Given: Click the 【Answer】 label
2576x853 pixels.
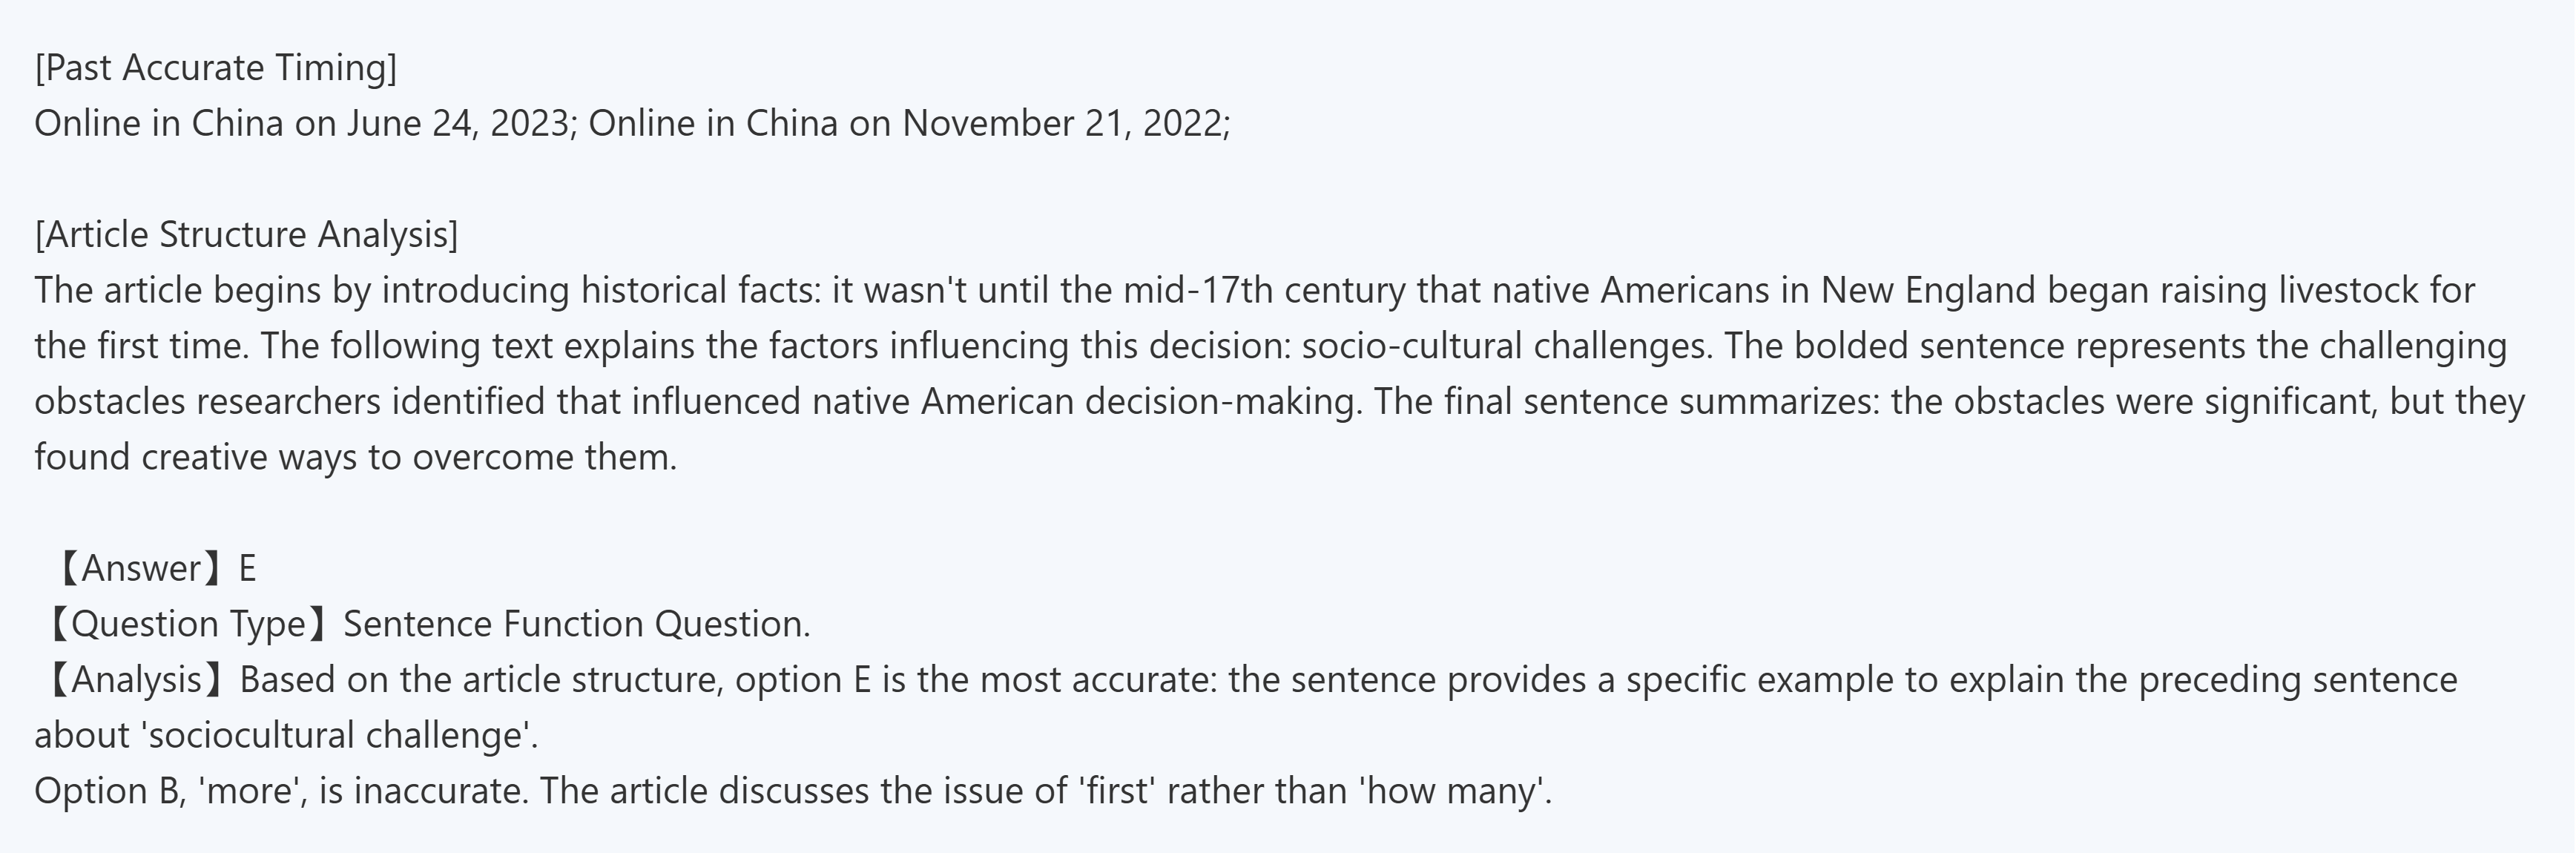Looking at the screenshot, I should click(x=140, y=569).
